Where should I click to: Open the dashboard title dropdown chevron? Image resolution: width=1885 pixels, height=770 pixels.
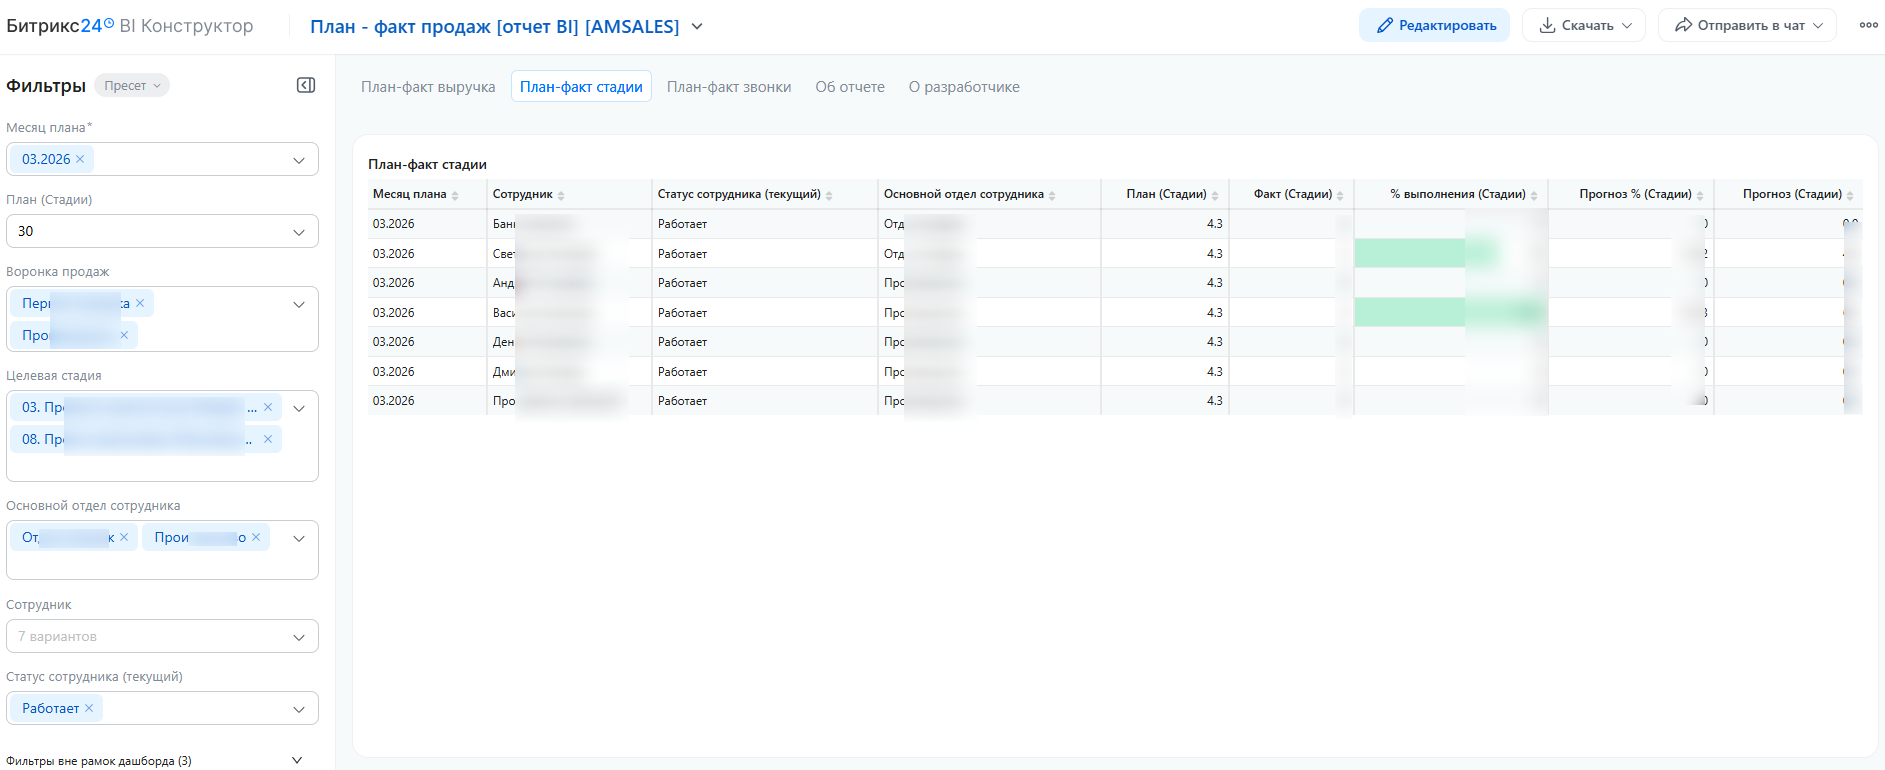pos(697,27)
